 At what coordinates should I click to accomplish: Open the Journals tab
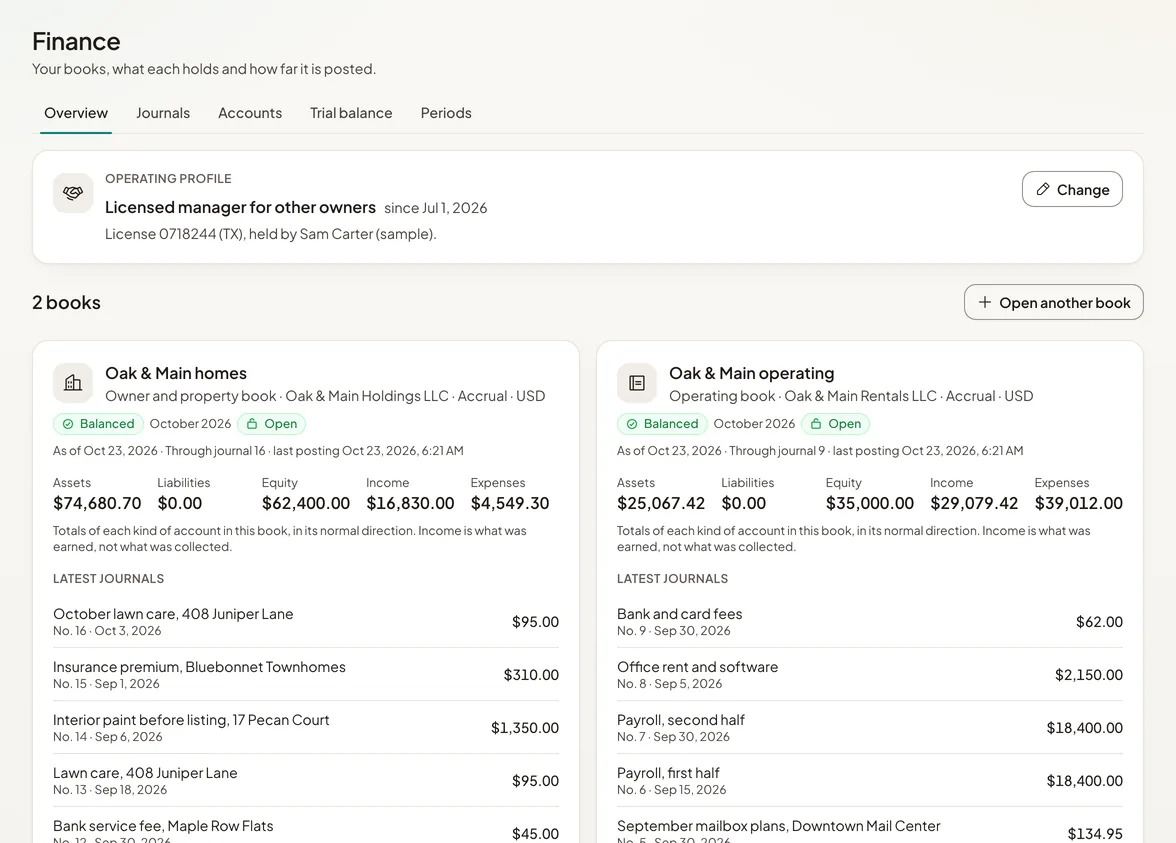click(163, 113)
